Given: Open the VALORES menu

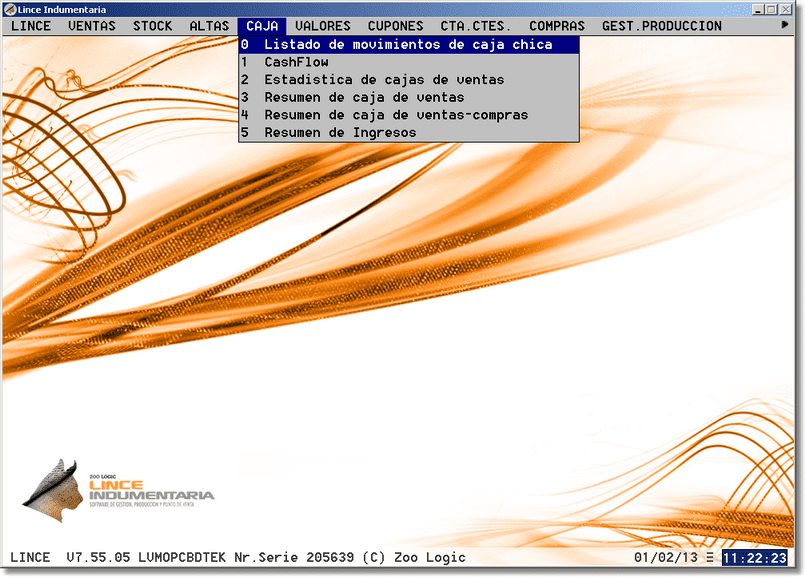Looking at the screenshot, I should click(x=322, y=26).
